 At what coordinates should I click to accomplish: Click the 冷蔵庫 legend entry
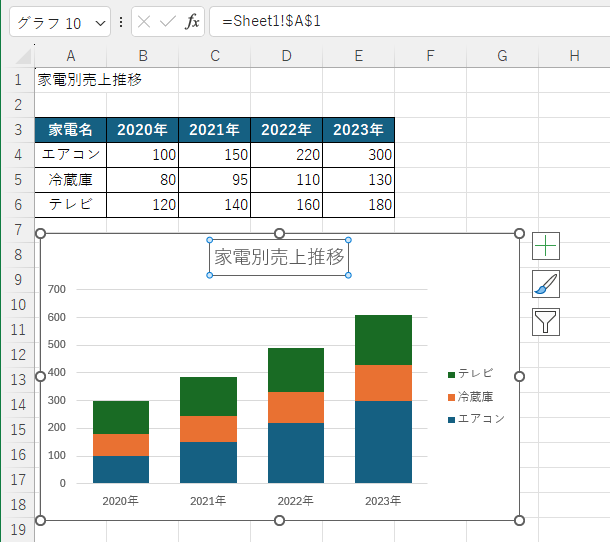click(x=475, y=397)
